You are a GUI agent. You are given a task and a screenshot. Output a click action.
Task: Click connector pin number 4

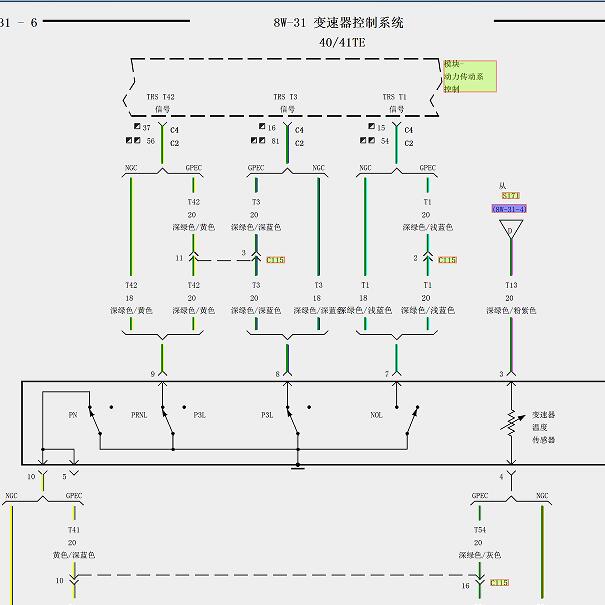501,477
